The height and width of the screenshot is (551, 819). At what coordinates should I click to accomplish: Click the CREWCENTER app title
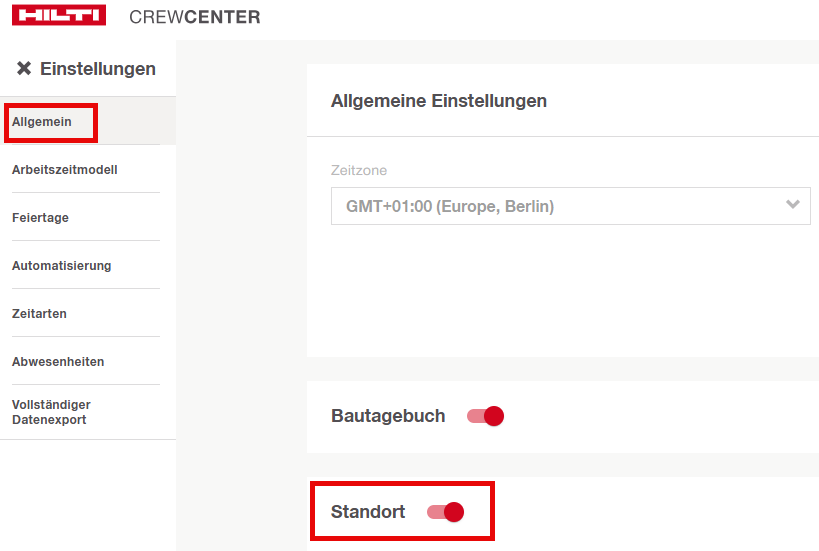[x=195, y=17]
